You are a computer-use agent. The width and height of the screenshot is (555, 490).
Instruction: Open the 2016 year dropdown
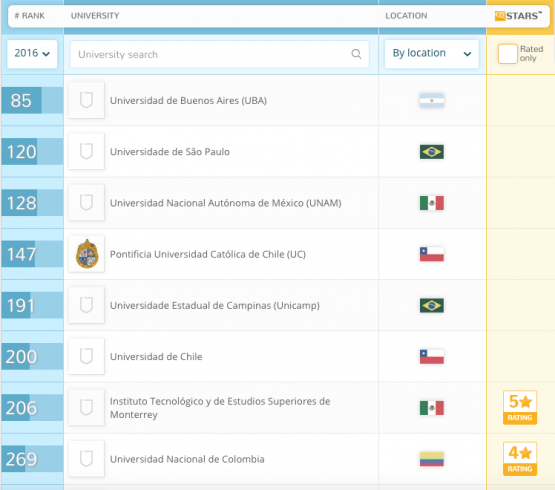[x=32, y=54]
